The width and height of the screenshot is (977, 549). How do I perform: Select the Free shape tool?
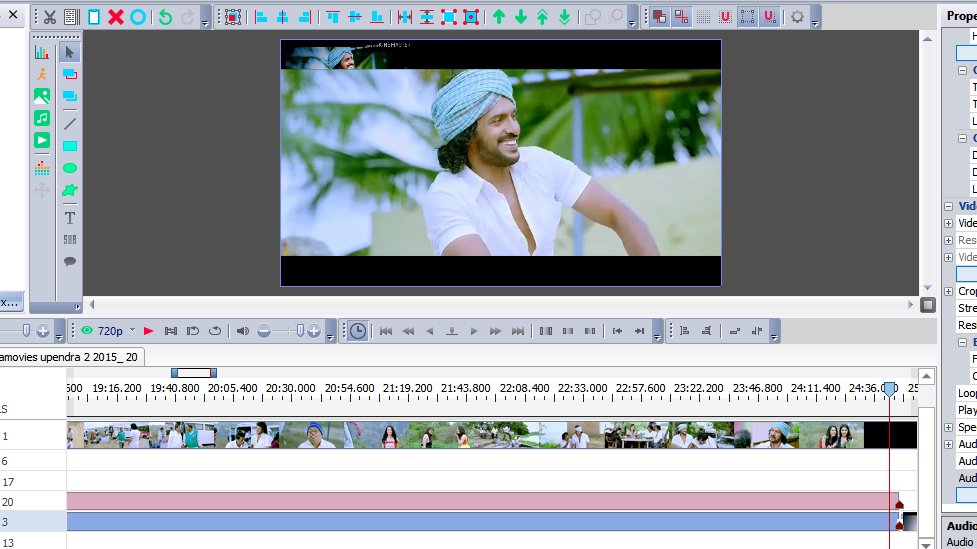[70, 190]
